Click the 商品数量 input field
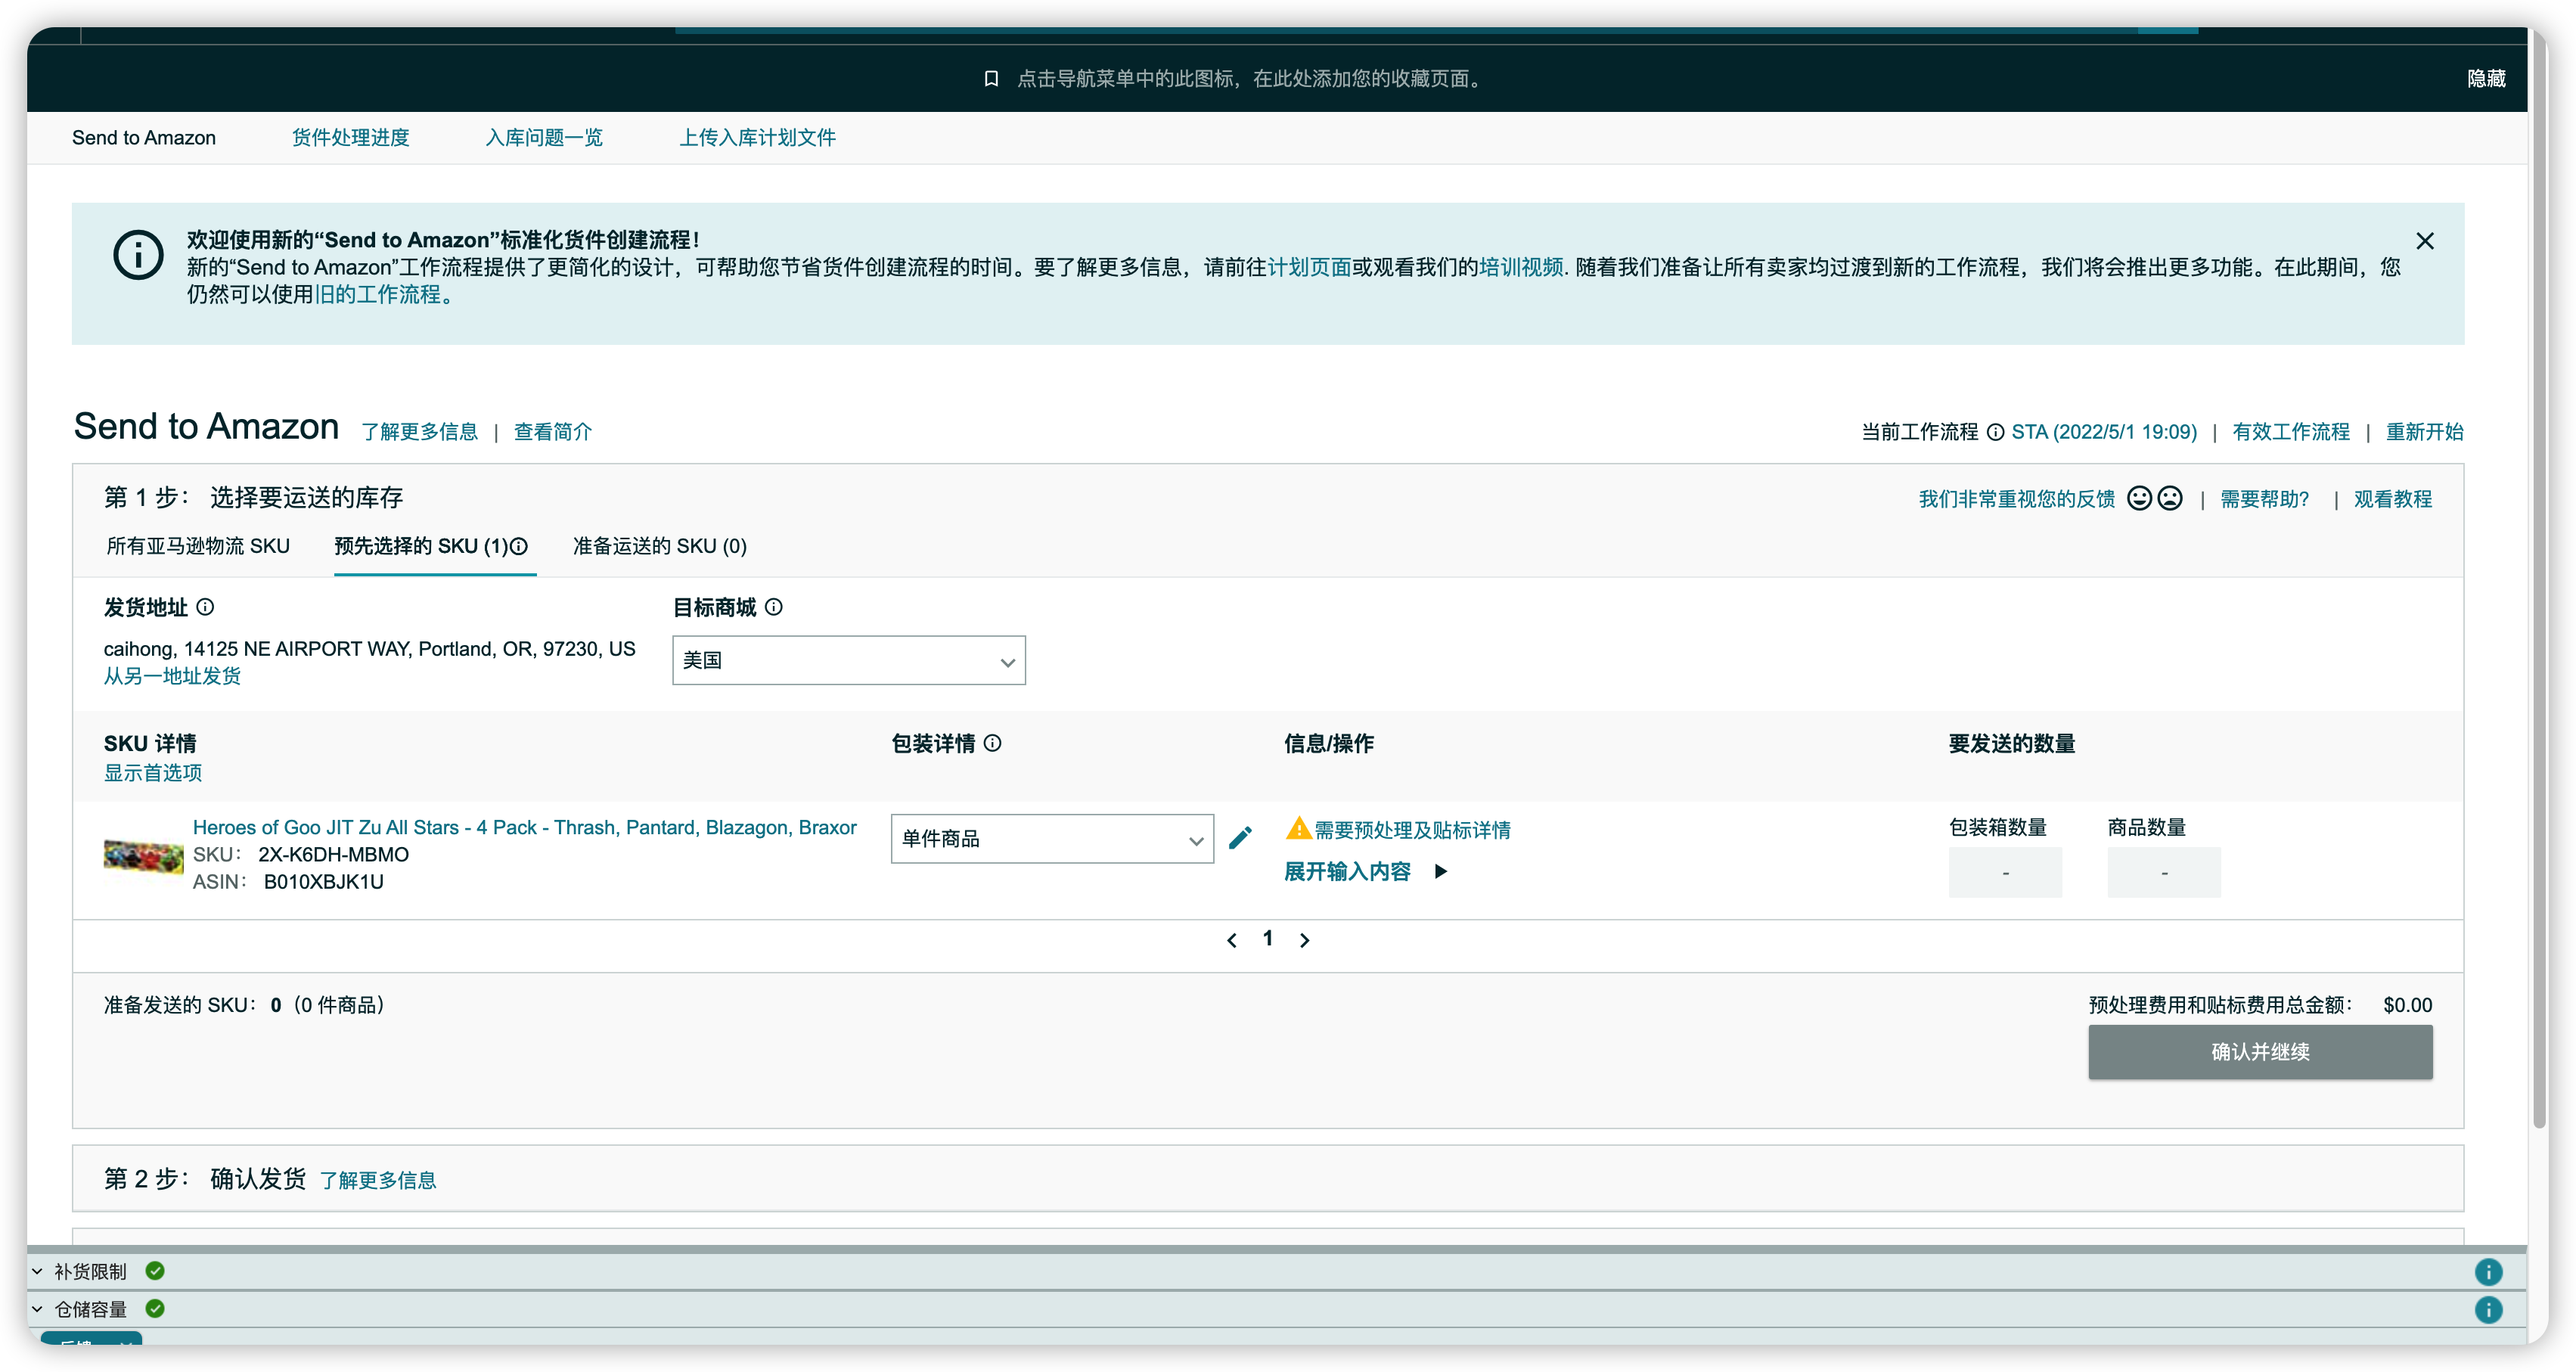This screenshot has height=1372, width=2576. click(2164, 872)
